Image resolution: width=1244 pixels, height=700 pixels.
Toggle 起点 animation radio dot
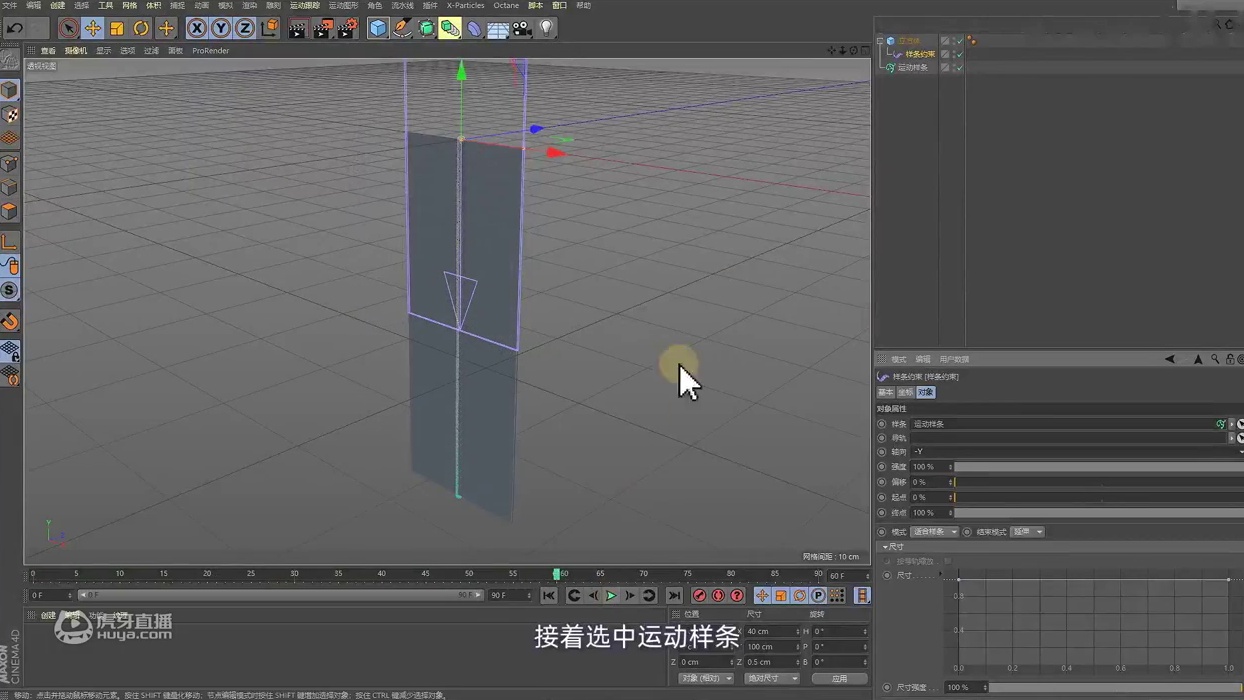(x=882, y=497)
